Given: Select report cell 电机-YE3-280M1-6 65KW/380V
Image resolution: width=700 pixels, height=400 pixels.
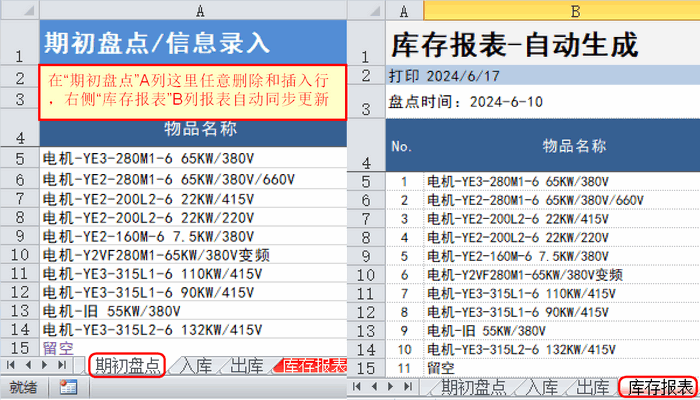Looking at the screenshot, I should pyautogui.click(x=561, y=181).
